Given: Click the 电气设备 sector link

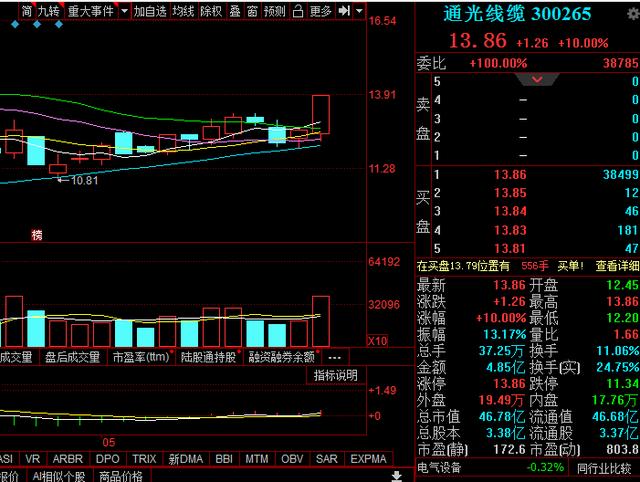Looking at the screenshot, I should coord(439,467).
